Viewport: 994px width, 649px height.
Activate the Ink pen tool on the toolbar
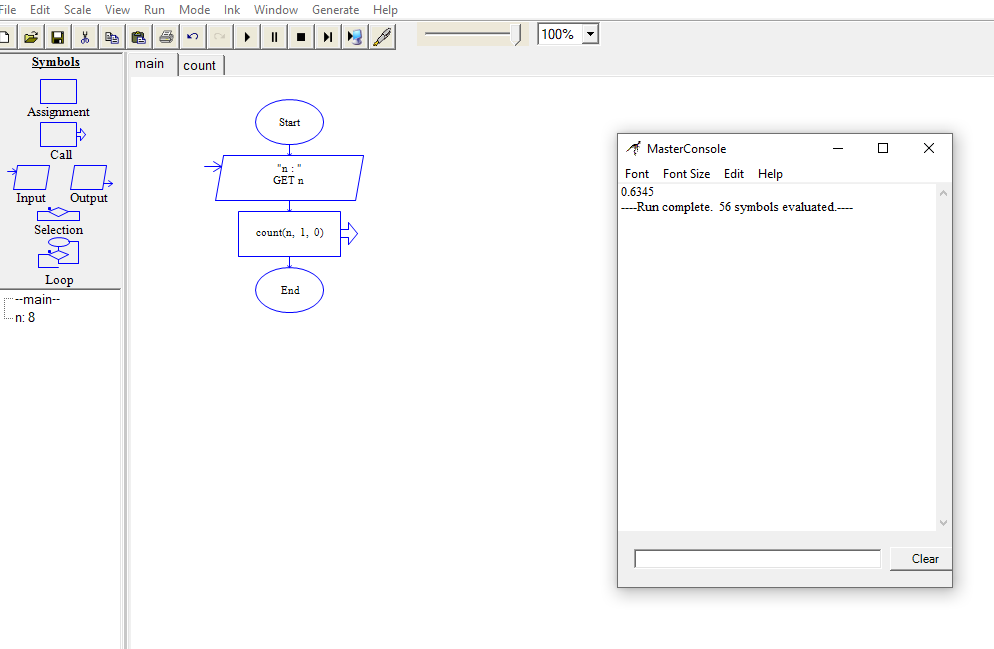pyautogui.click(x=382, y=36)
